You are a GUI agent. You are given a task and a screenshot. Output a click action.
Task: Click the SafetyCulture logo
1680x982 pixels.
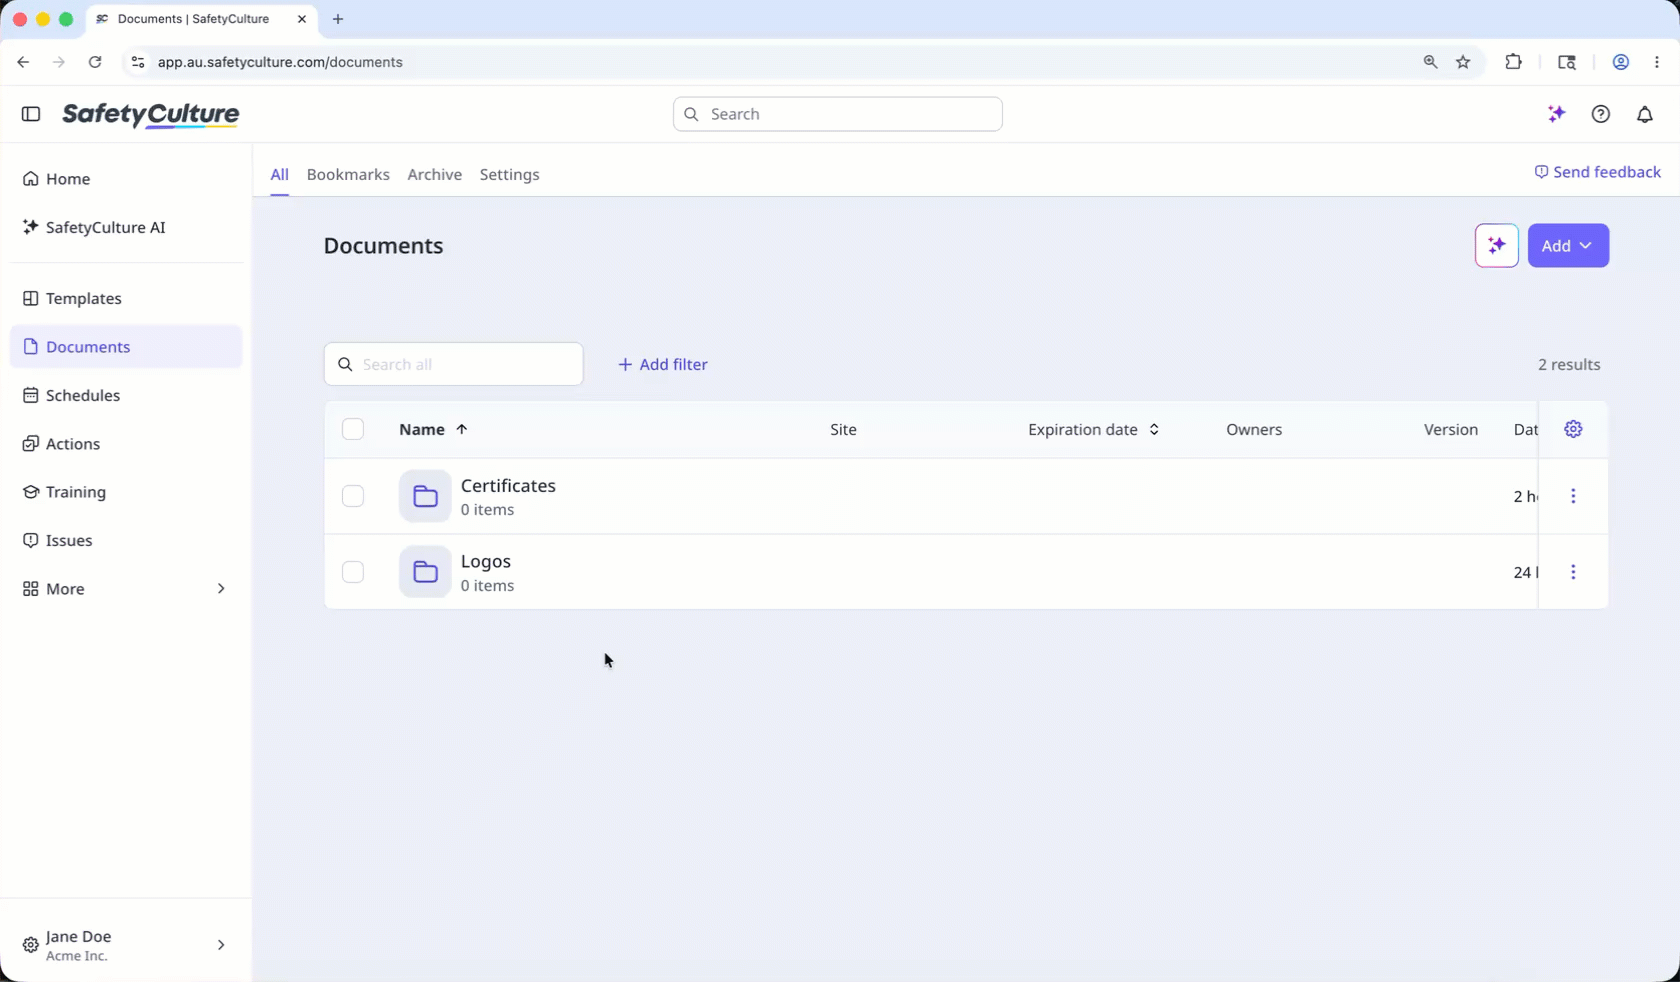151,115
